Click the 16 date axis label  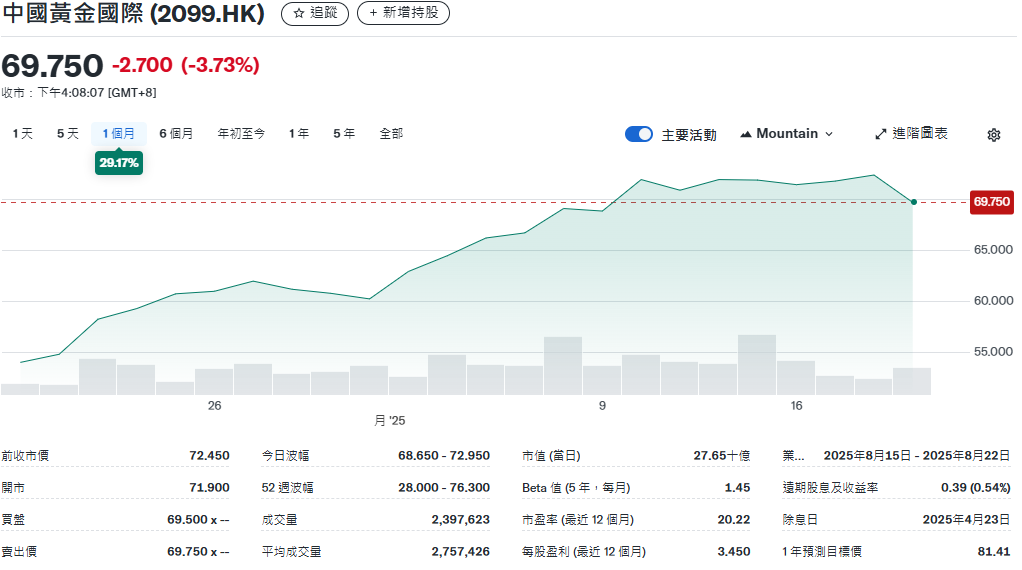796,406
